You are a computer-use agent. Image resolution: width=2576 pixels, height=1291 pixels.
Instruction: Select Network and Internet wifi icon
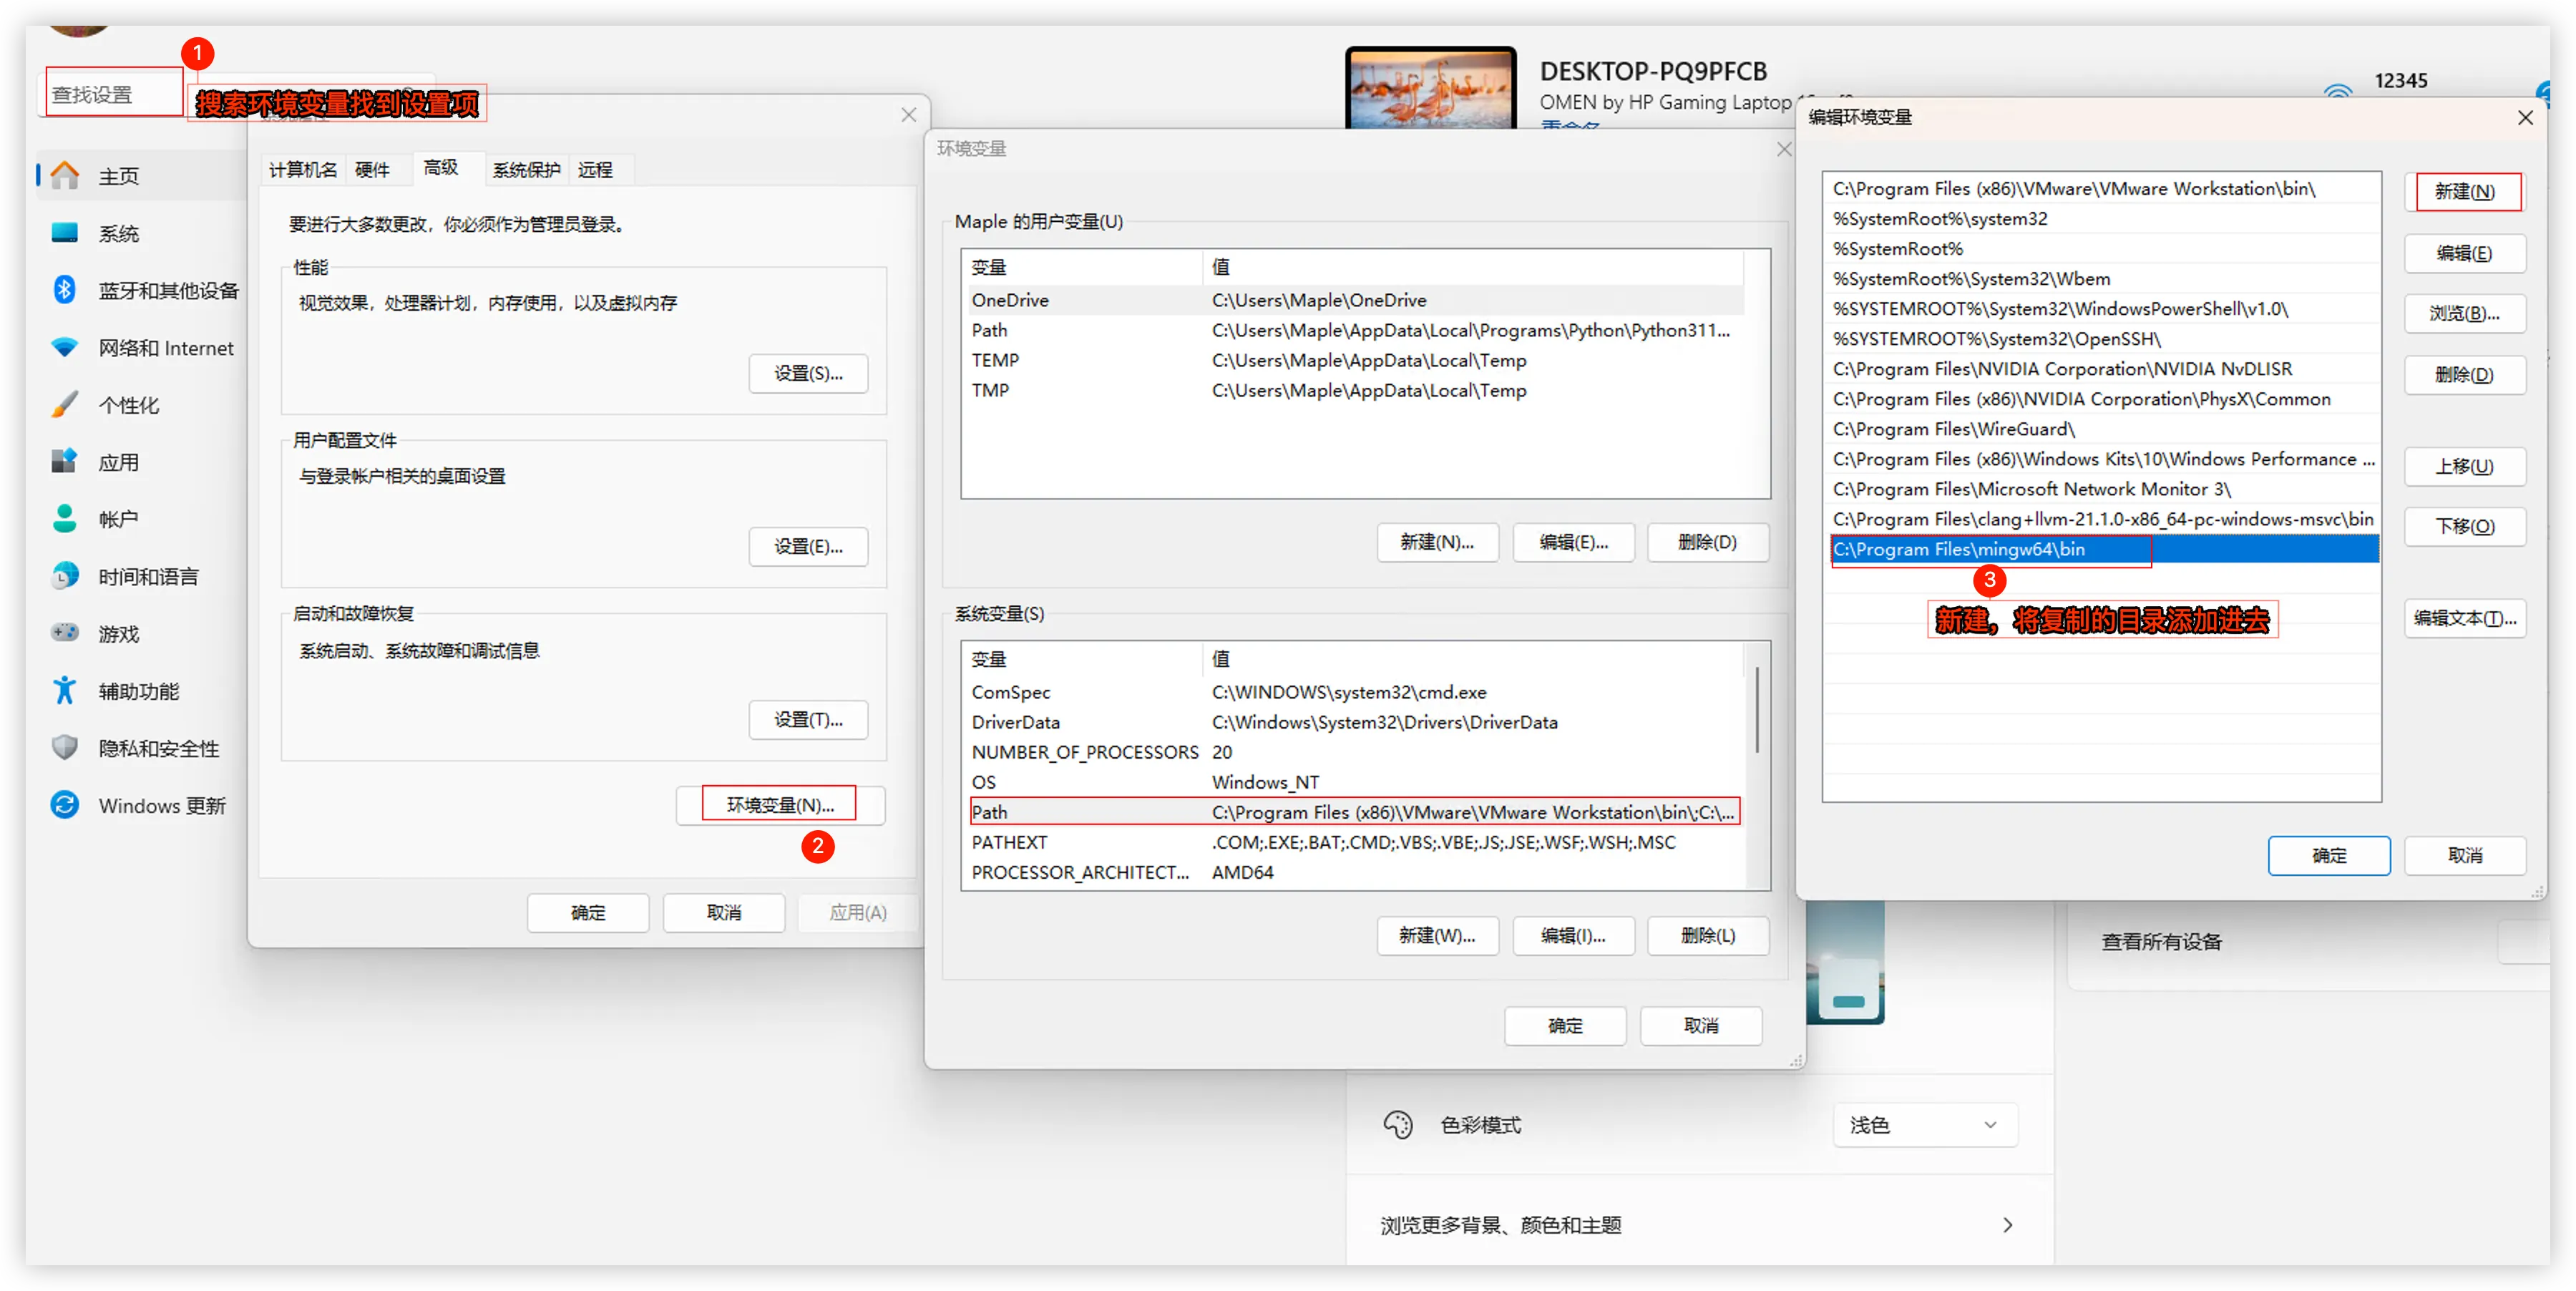point(65,348)
